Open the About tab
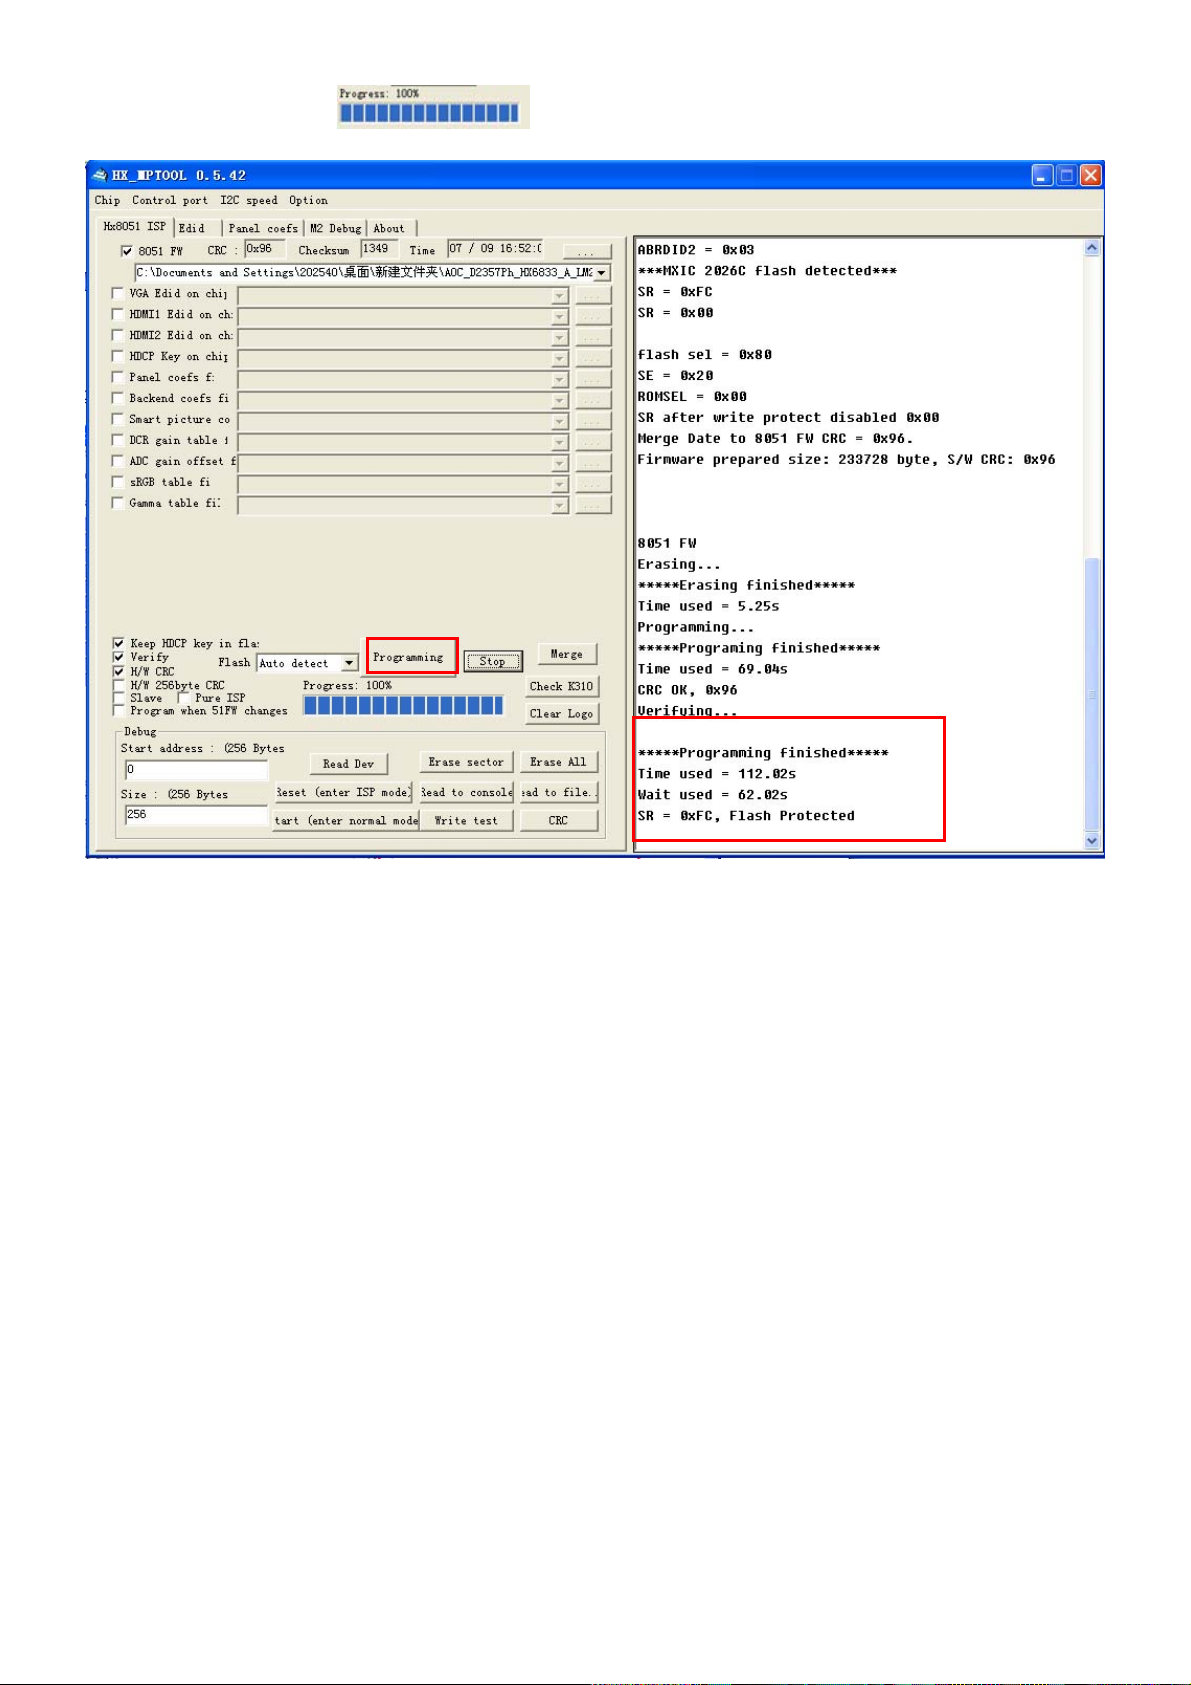 tap(390, 228)
